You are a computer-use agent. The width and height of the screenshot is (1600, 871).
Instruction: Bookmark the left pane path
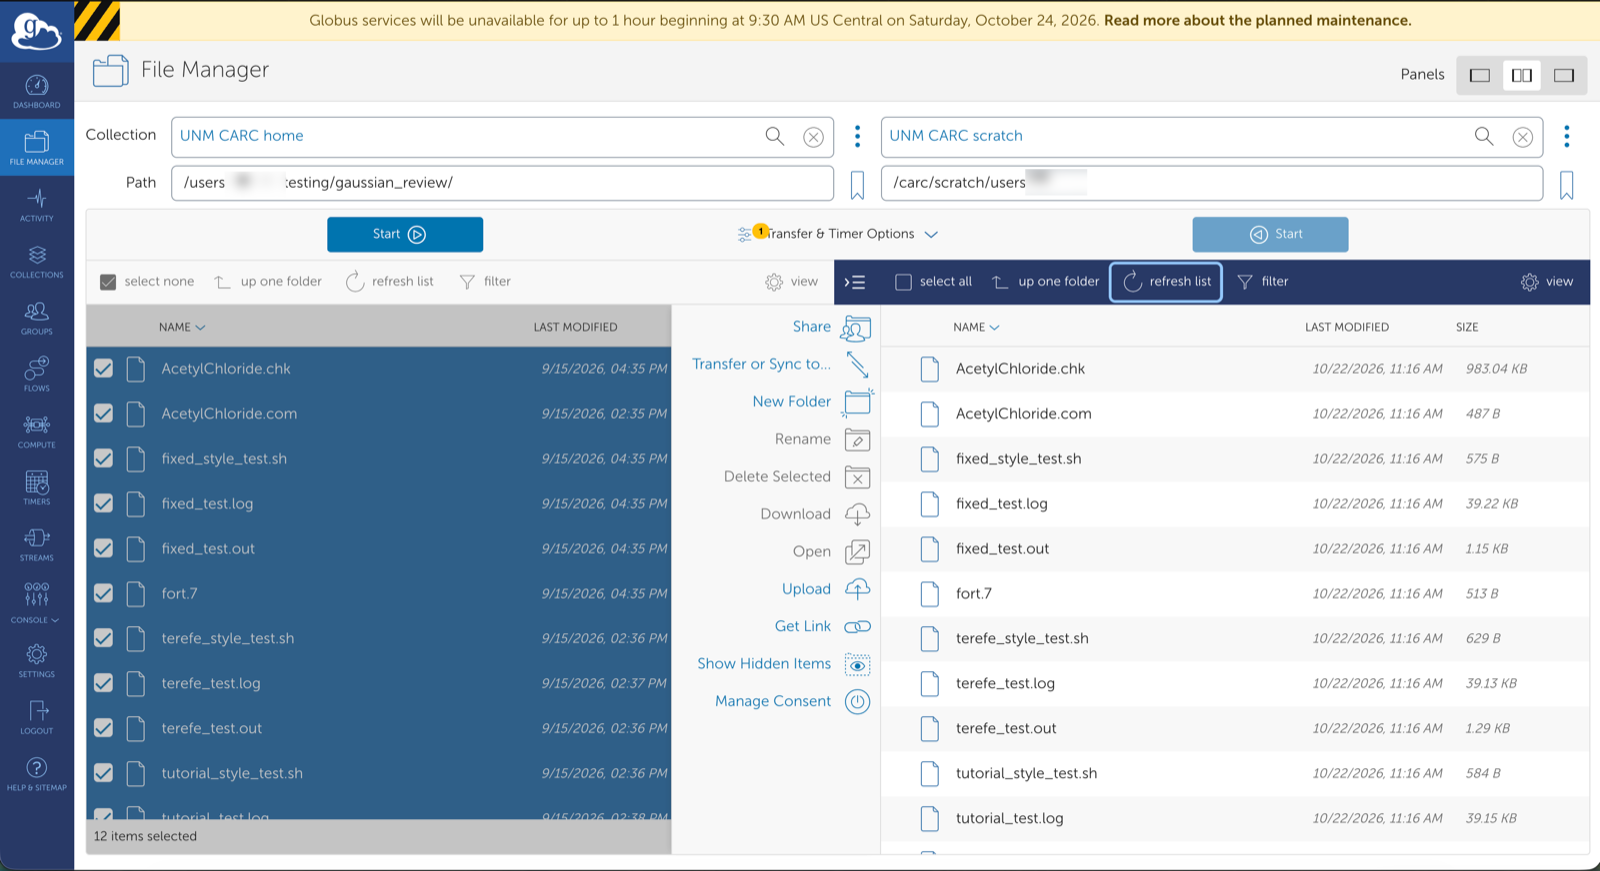click(857, 184)
